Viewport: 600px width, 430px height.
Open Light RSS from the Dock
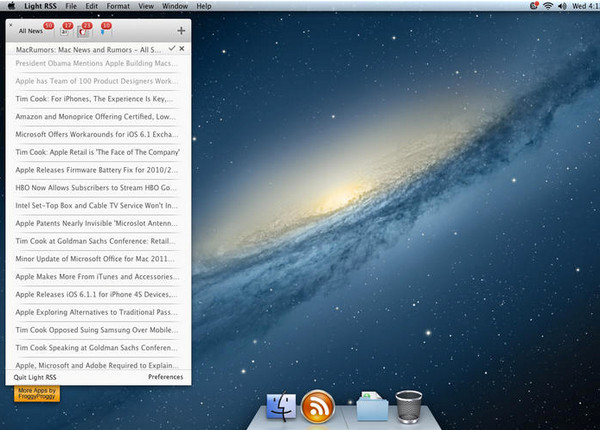pyautogui.click(x=318, y=407)
